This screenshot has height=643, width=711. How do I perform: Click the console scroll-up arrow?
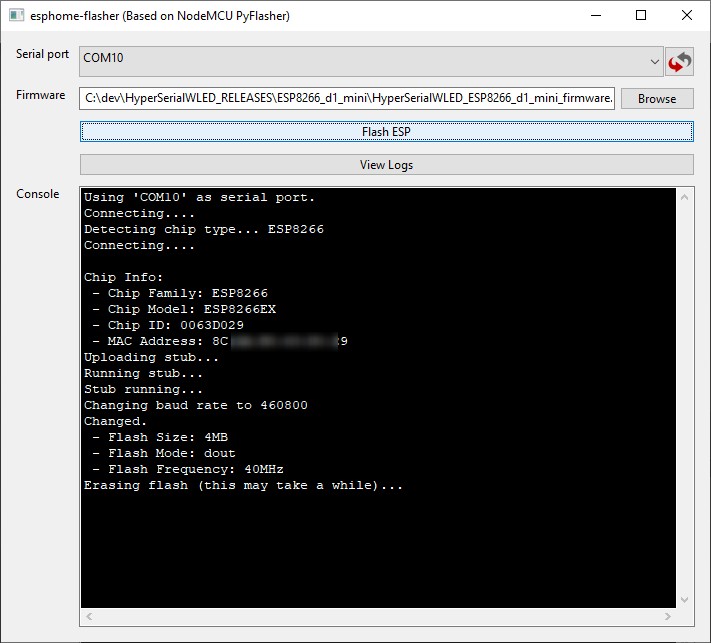685,196
